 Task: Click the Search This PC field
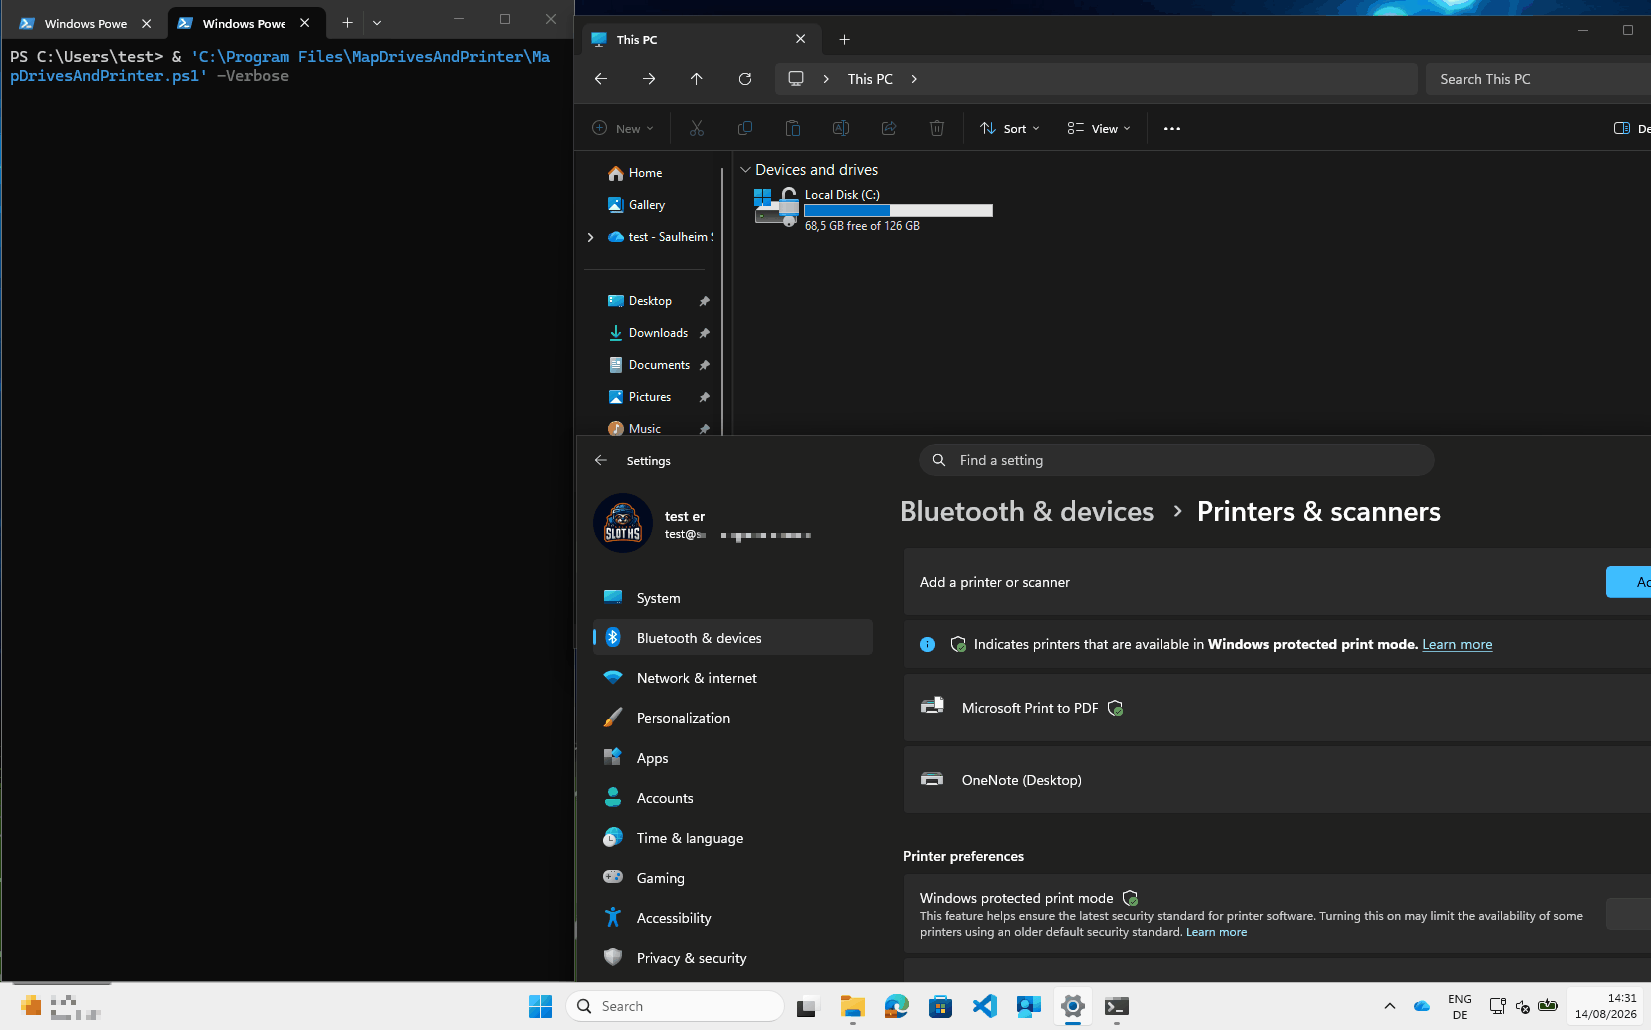click(x=1538, y=79)
